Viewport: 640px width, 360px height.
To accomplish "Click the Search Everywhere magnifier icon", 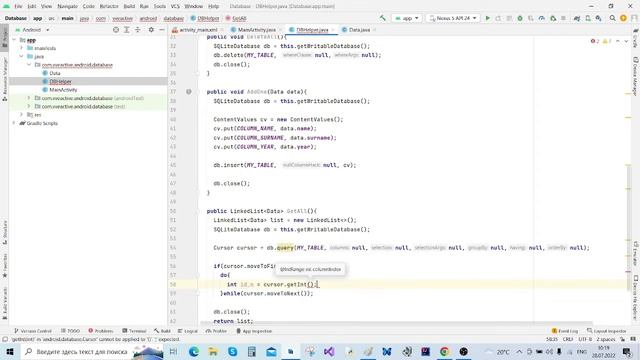I will click(x=613, y=18).
